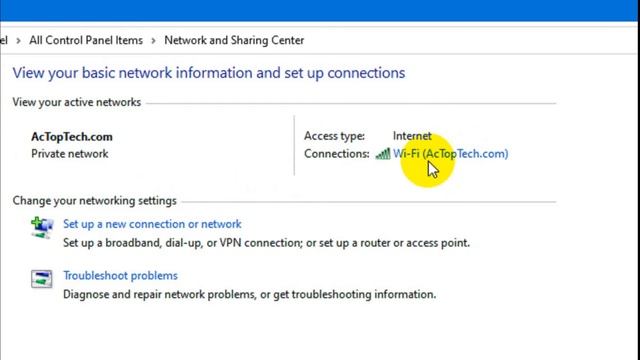Viewport: 640px width, 360px height.
Task: Expand chevron before All Control Panel Items
Action: point(18,41)
